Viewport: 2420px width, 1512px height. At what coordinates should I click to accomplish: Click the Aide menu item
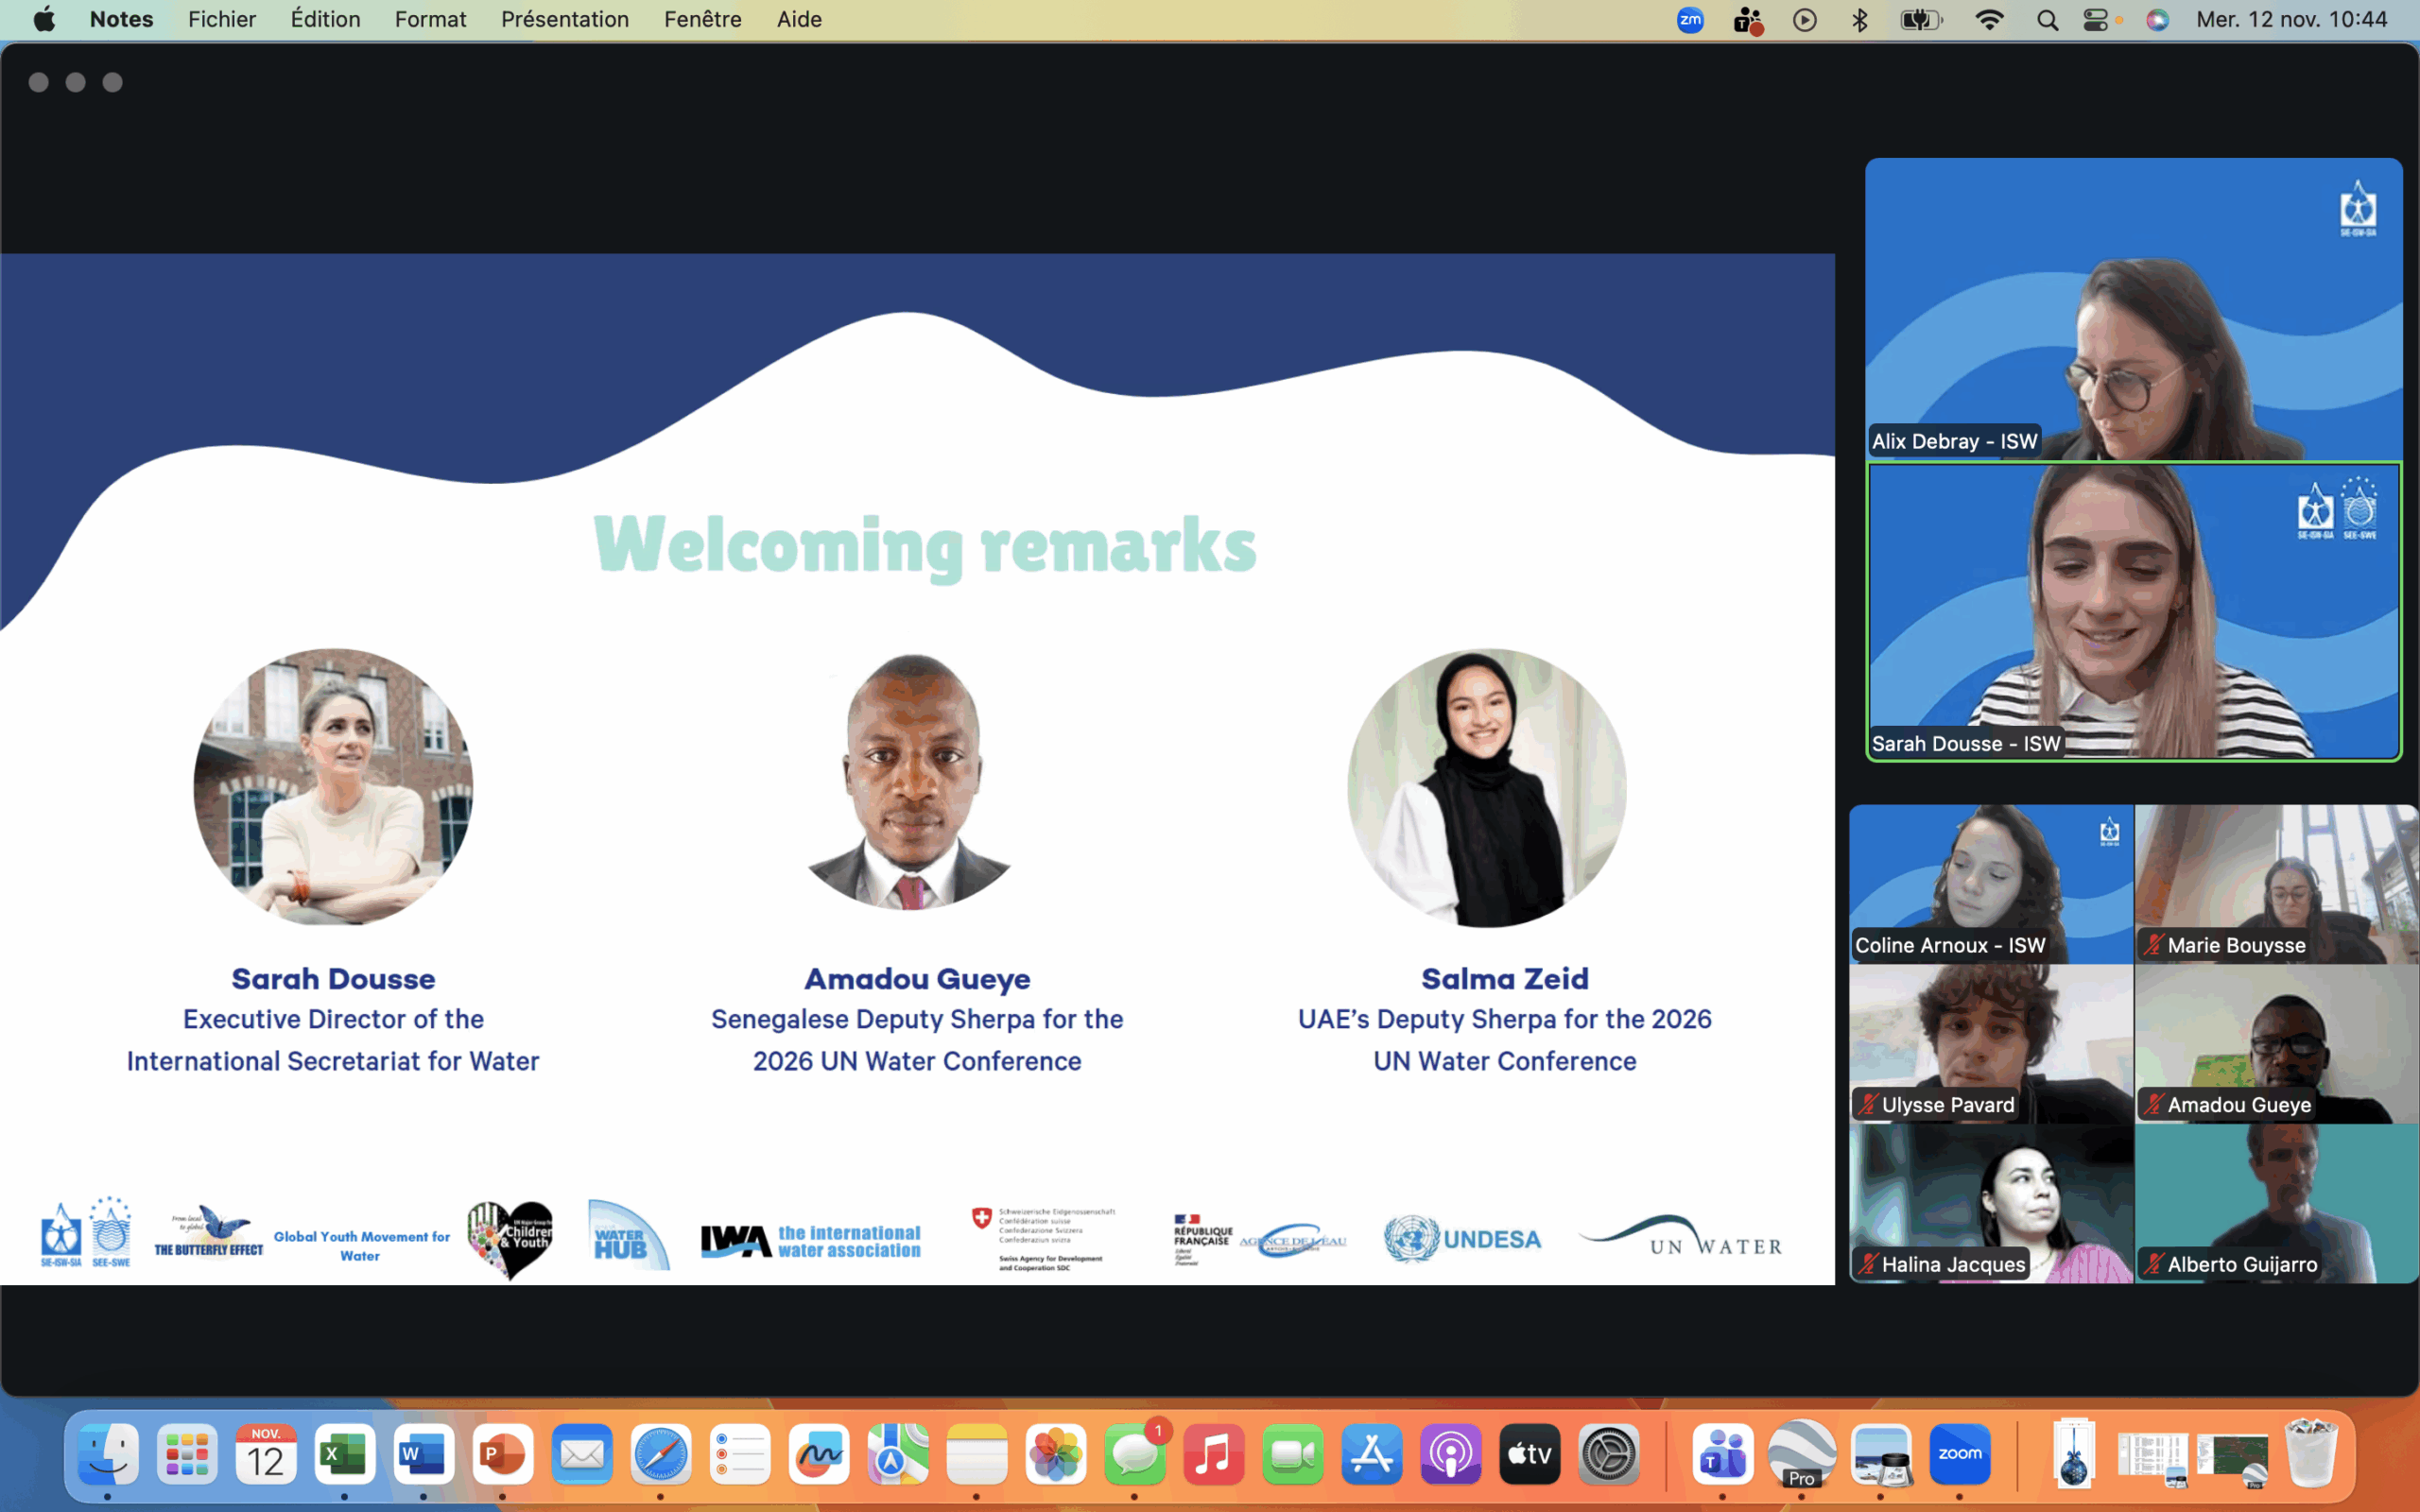[799, 20]
